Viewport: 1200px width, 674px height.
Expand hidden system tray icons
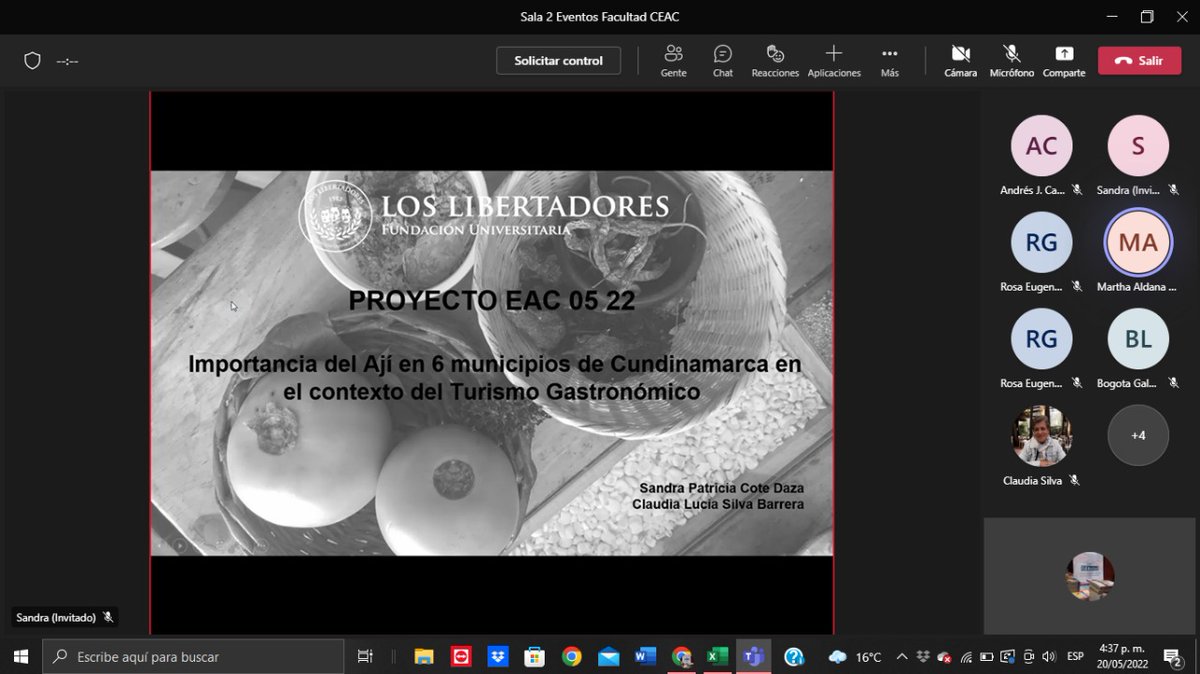click(902, 657)
